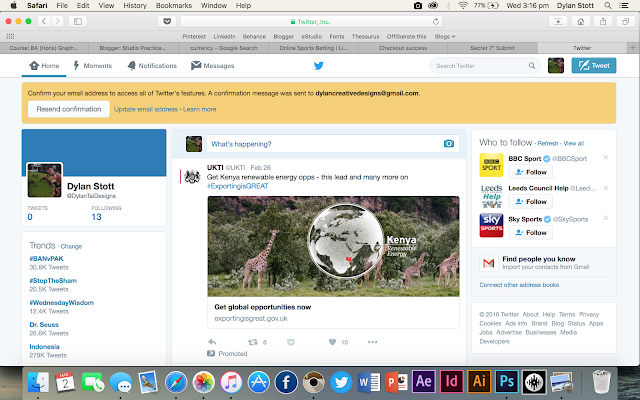Open the Kenya giraffe card image
Image resolution: width=640 pixels, height=400 pixels.
coord(333,246)
